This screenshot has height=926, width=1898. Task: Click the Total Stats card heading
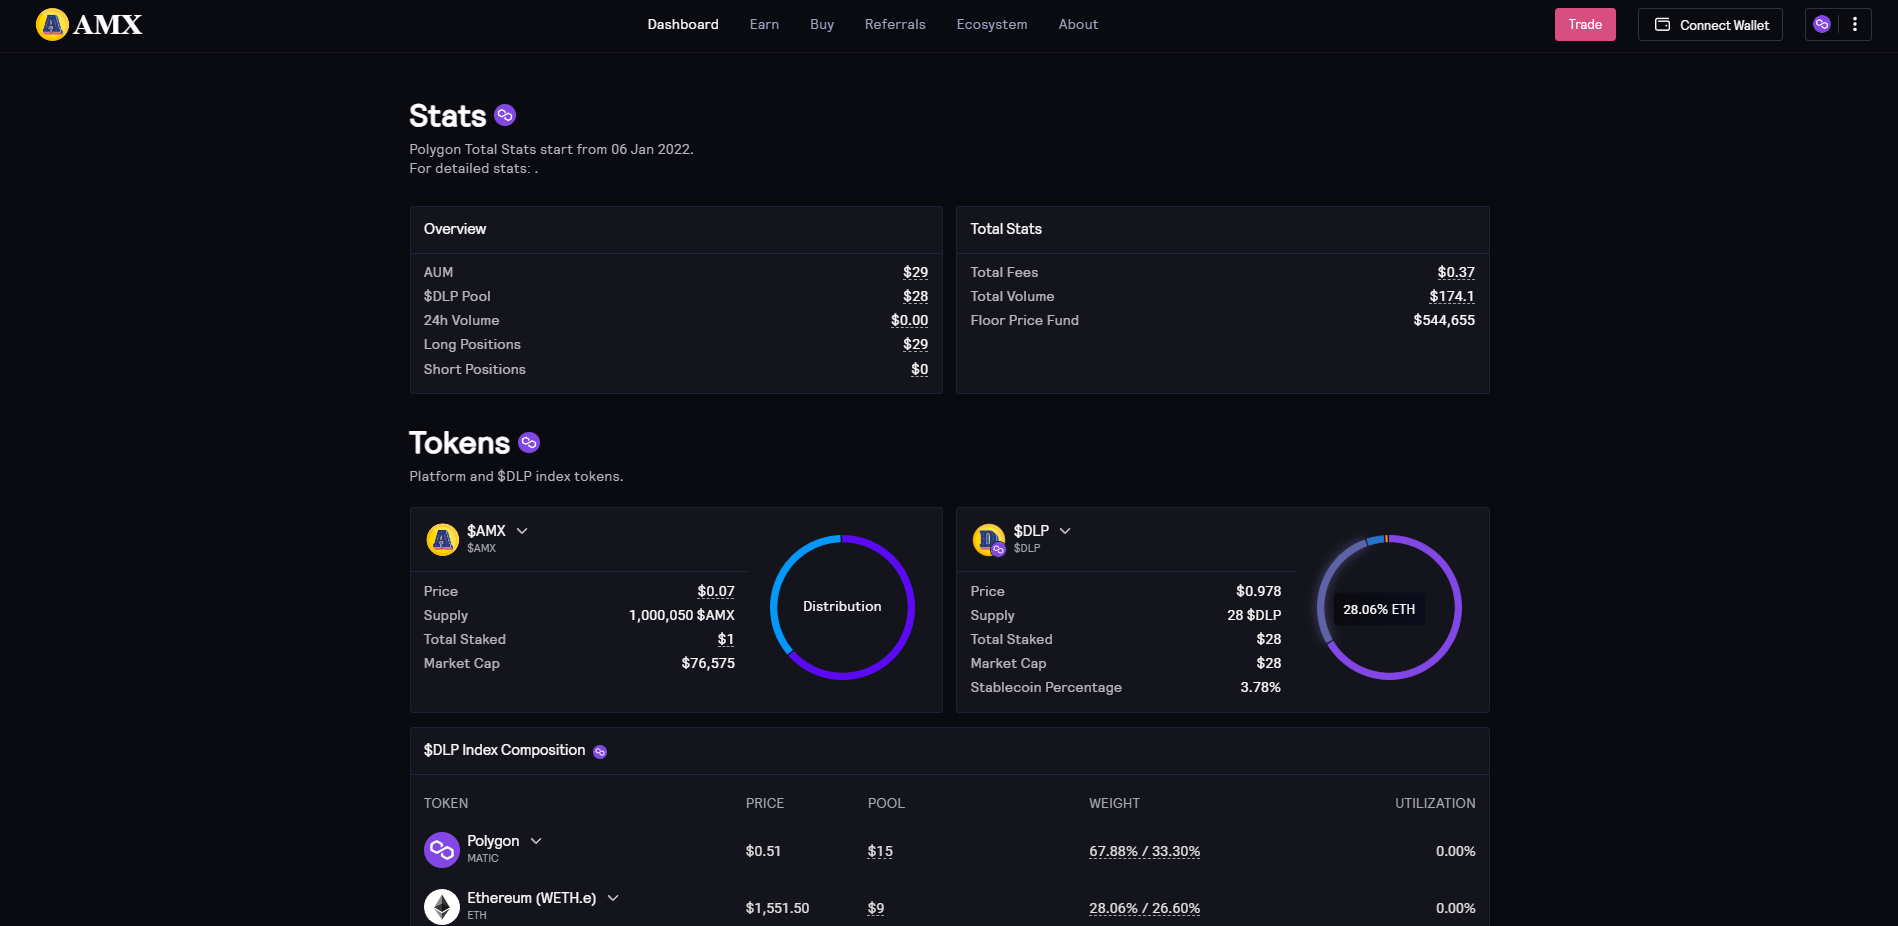1006,229
